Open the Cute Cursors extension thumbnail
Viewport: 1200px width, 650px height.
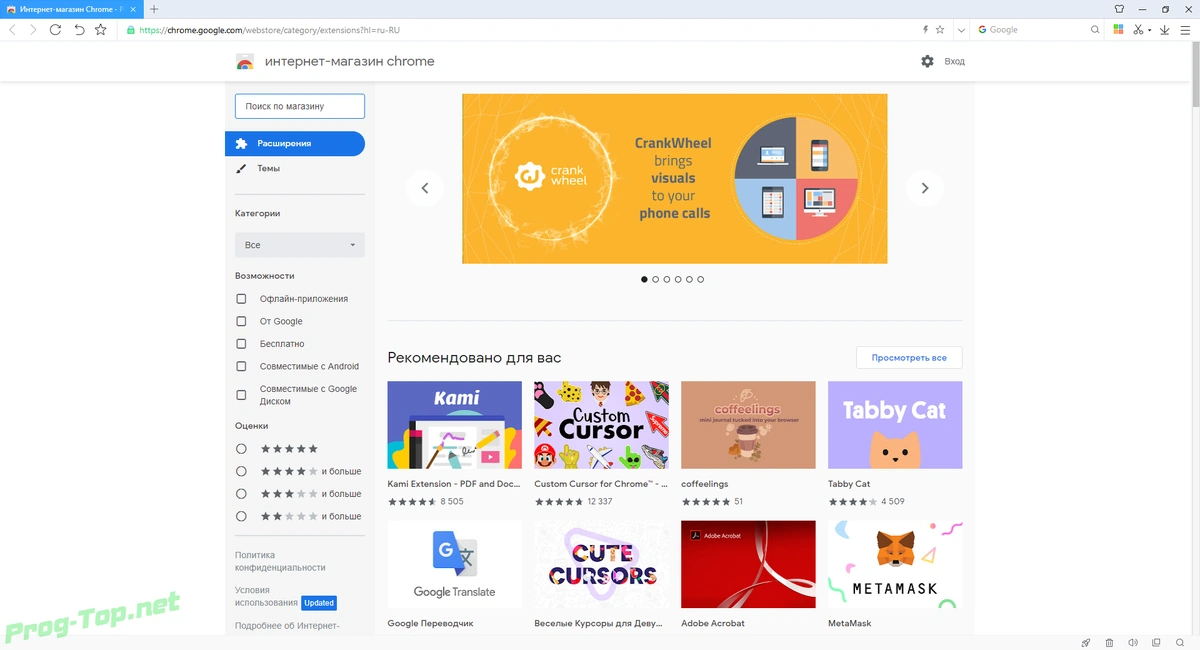click(601, 564)
